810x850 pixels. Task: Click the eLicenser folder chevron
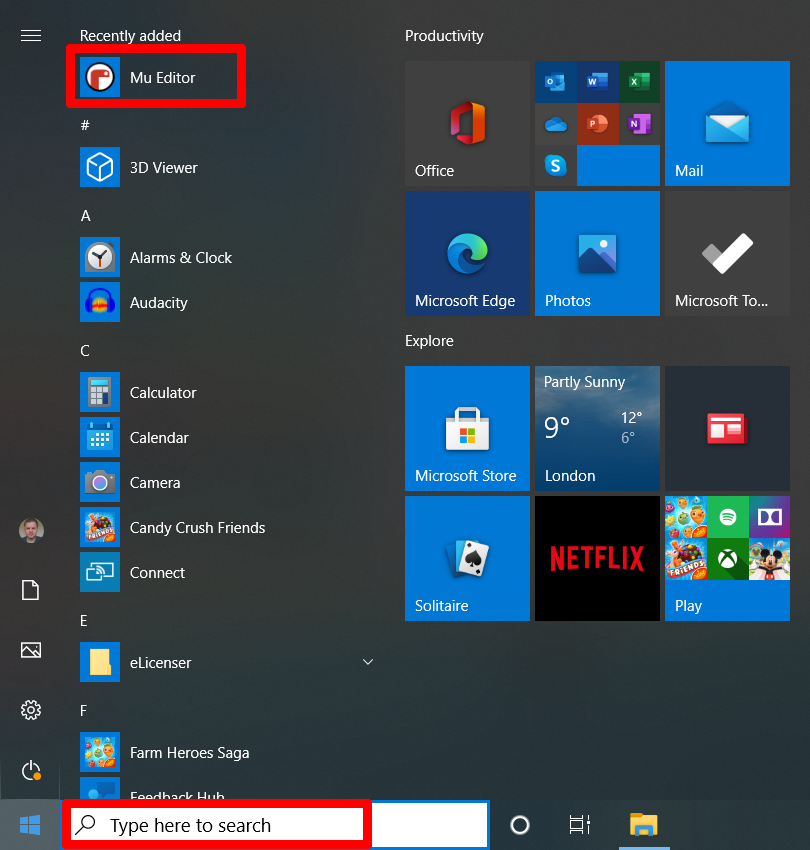pos(368,662)
